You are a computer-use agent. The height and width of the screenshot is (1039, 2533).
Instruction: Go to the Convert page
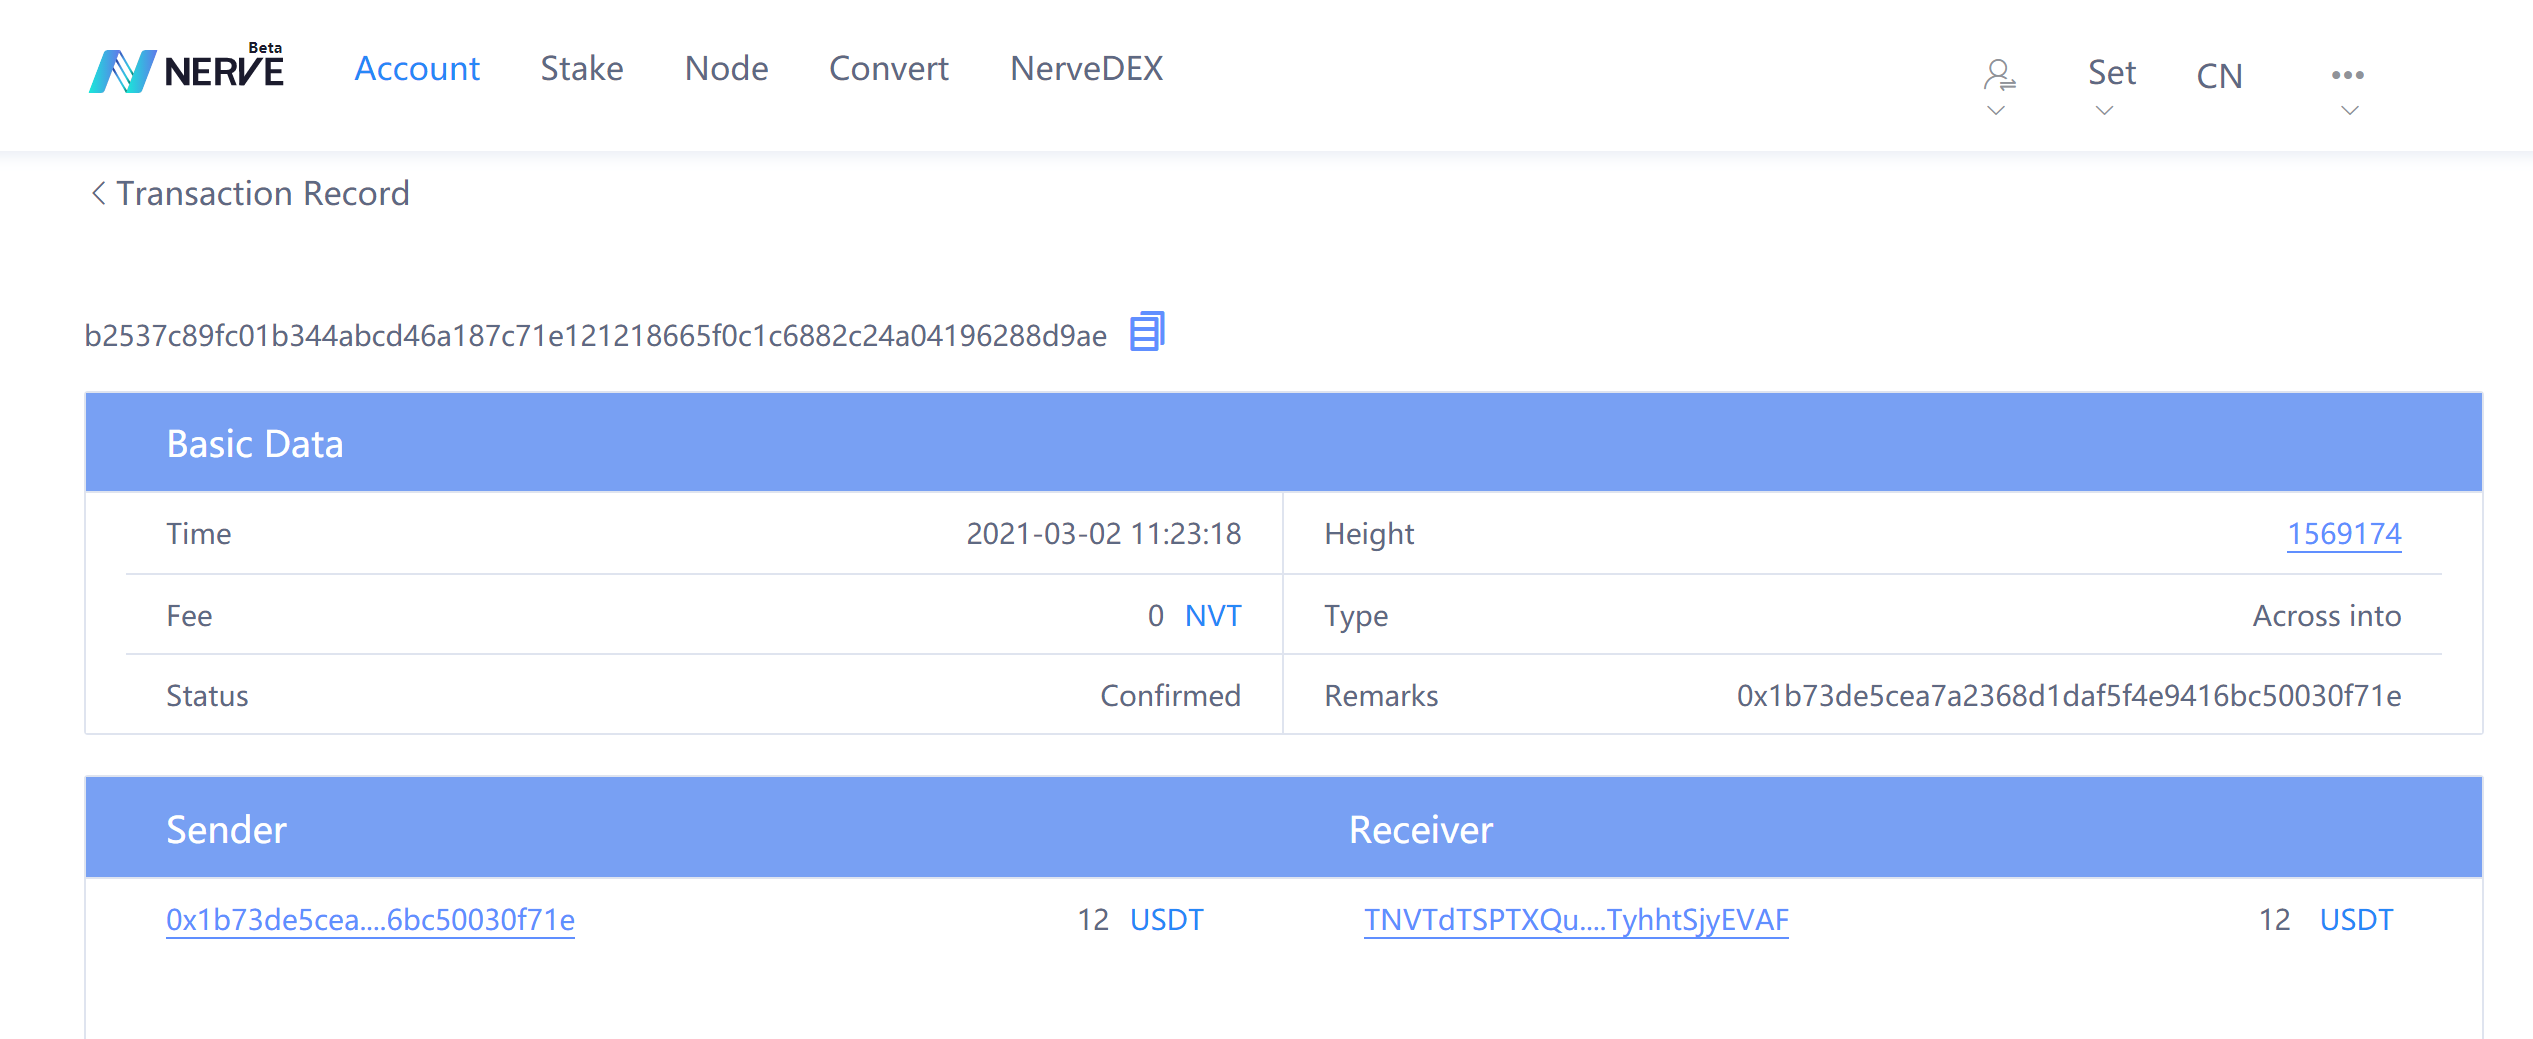pyautogui.click(x=888, y=69)
